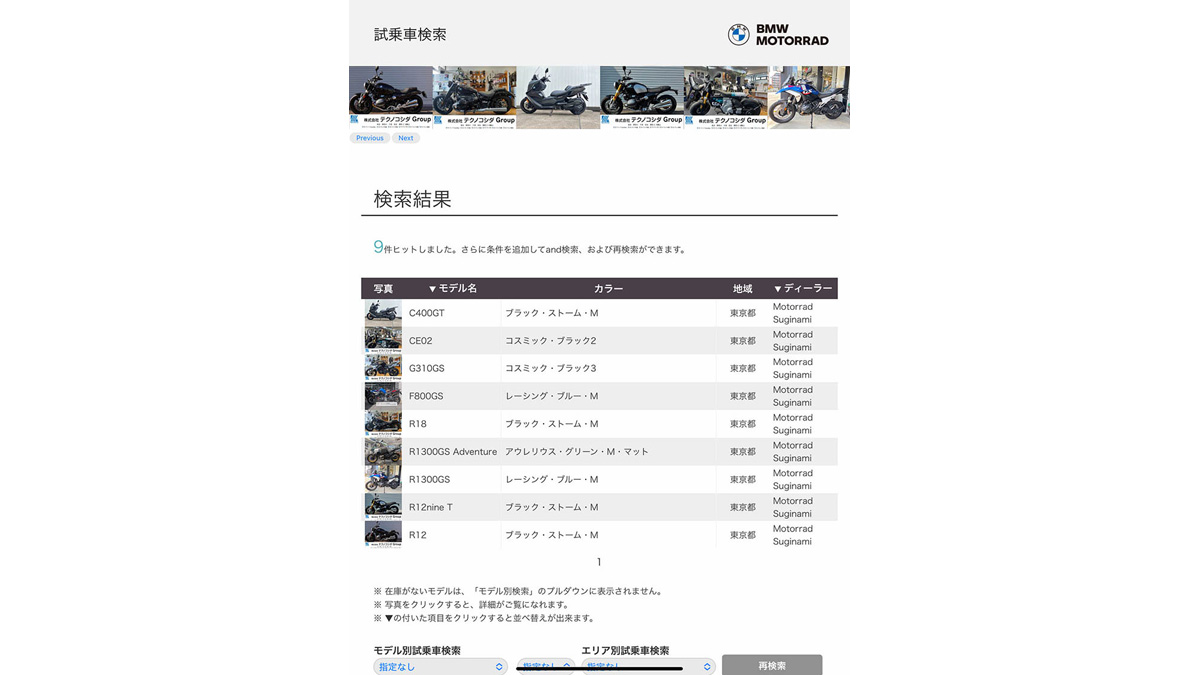Click アウレリウス・グリーン・M・マット color cell
Screen dimensions: 1200x675
click(577, 452)
